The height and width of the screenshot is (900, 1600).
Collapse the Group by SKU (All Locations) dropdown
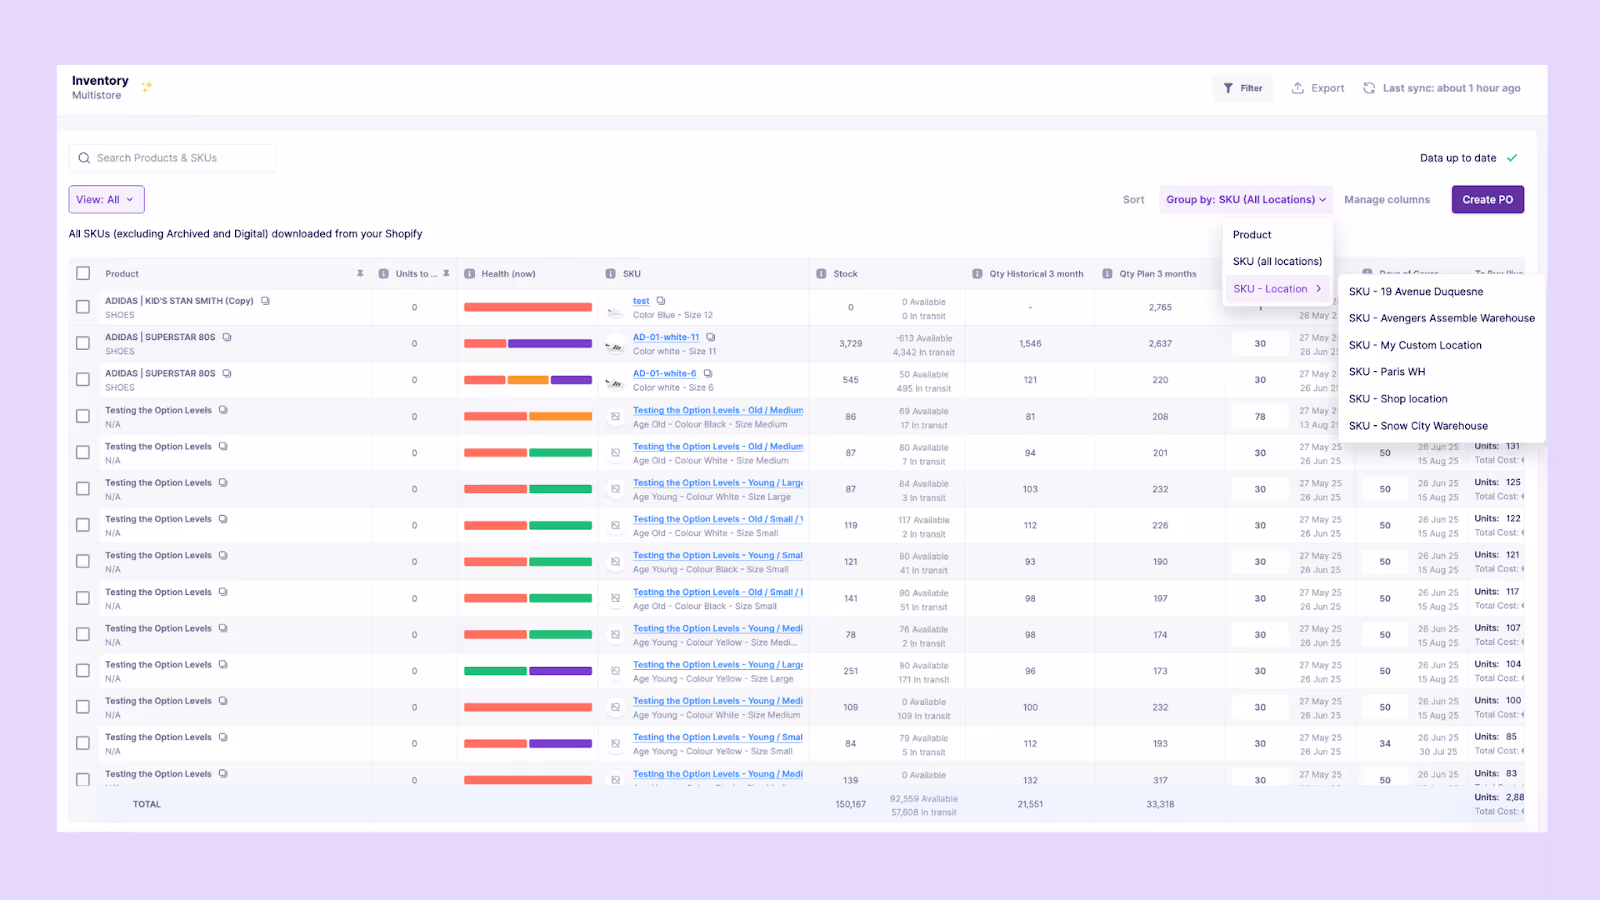[x=1246, y=199]
